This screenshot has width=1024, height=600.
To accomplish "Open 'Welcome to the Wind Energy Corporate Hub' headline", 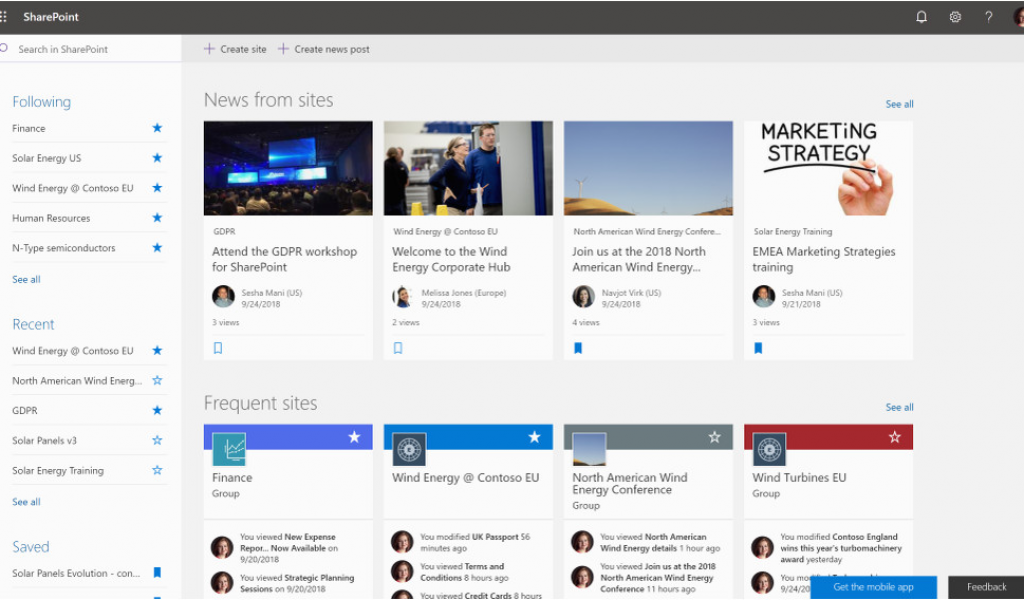I will click(x=451, y=259).
